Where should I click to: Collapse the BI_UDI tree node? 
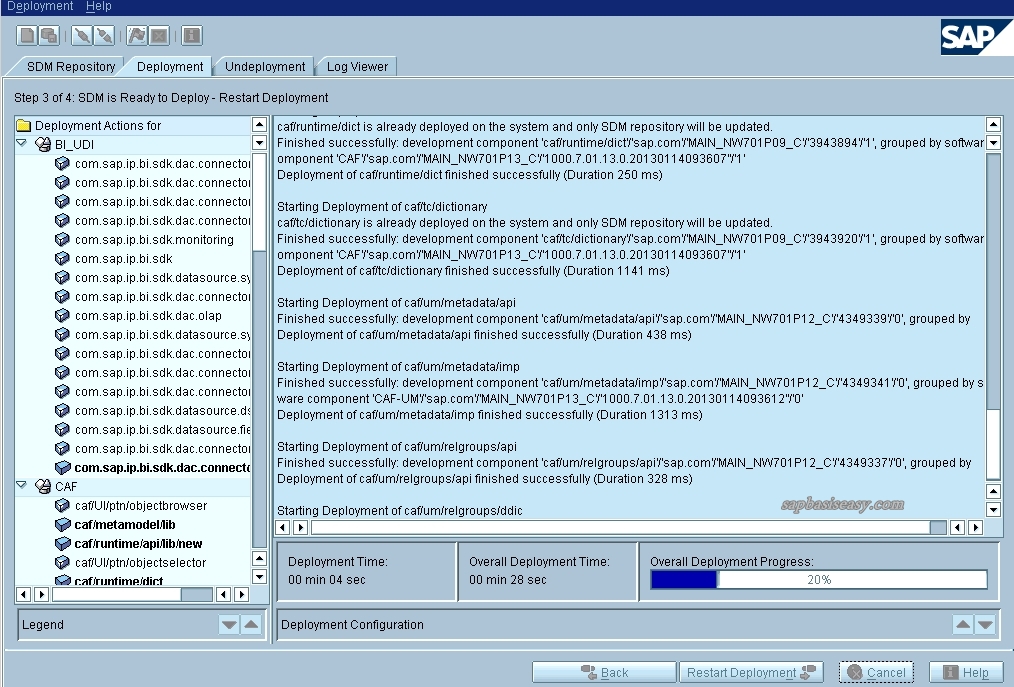[x=22, y=144]
